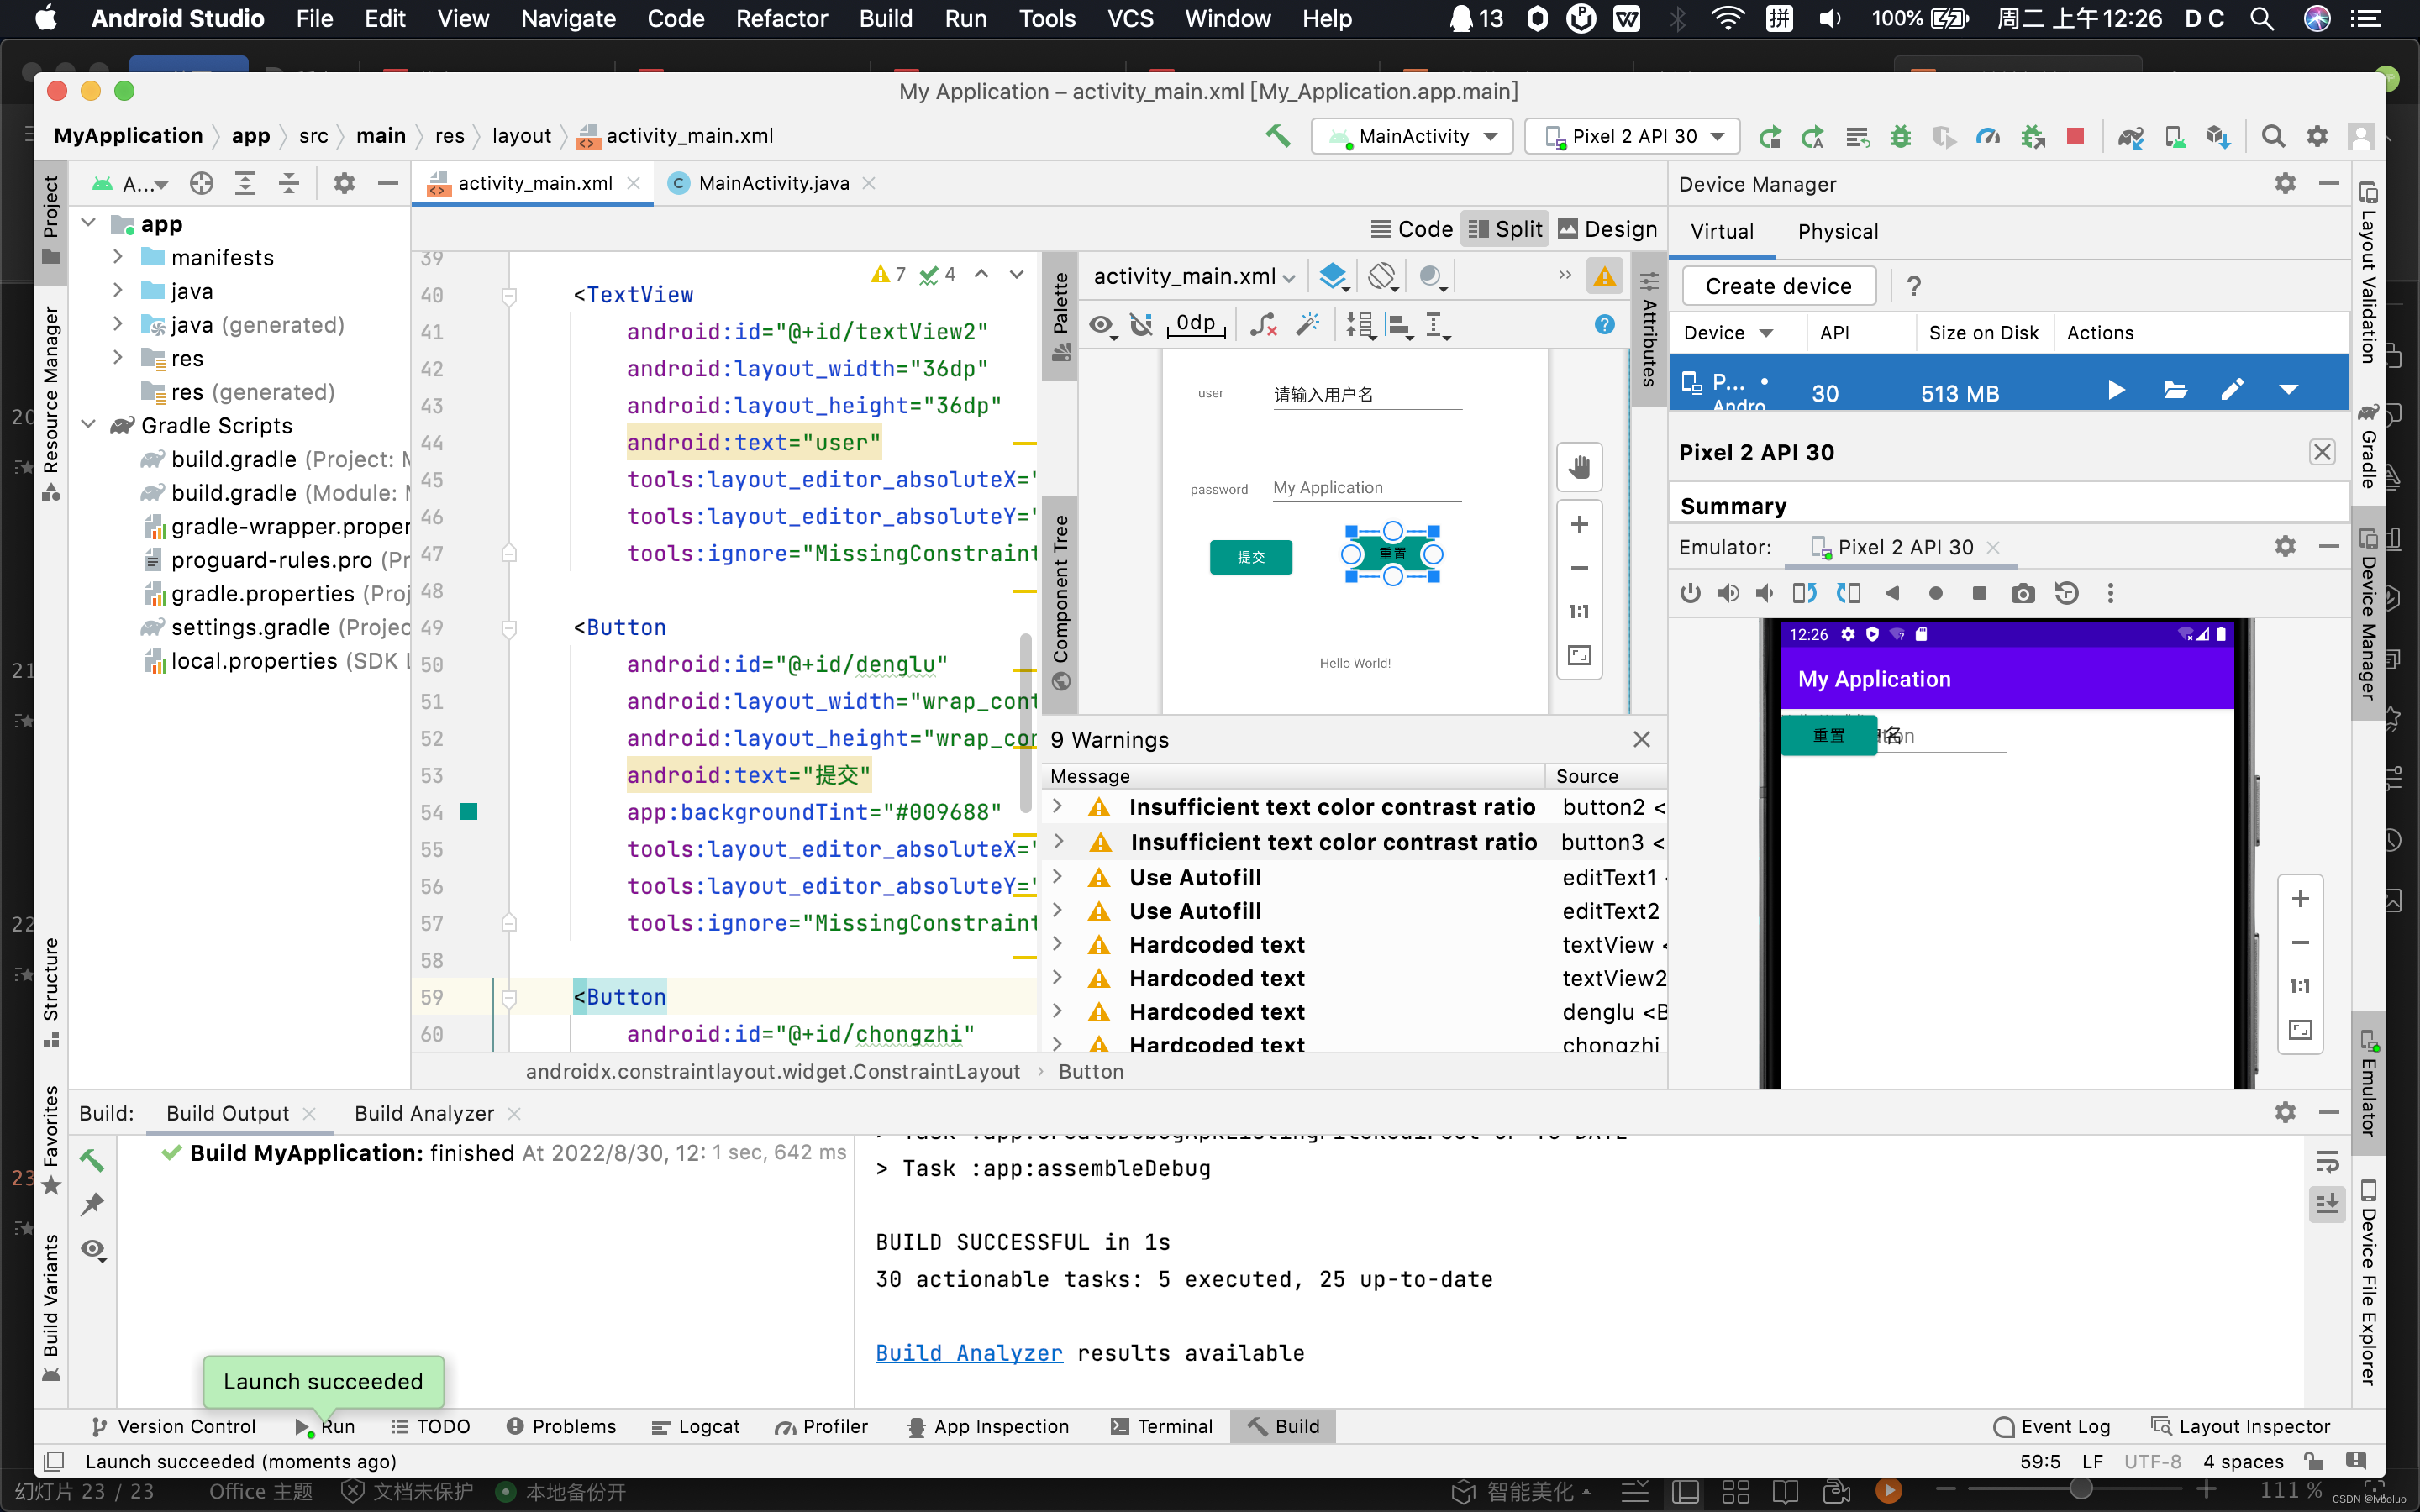Open Search Everywhere with the magnifier icon
Screen dimensions: 2420x1512
(2272, 136)
